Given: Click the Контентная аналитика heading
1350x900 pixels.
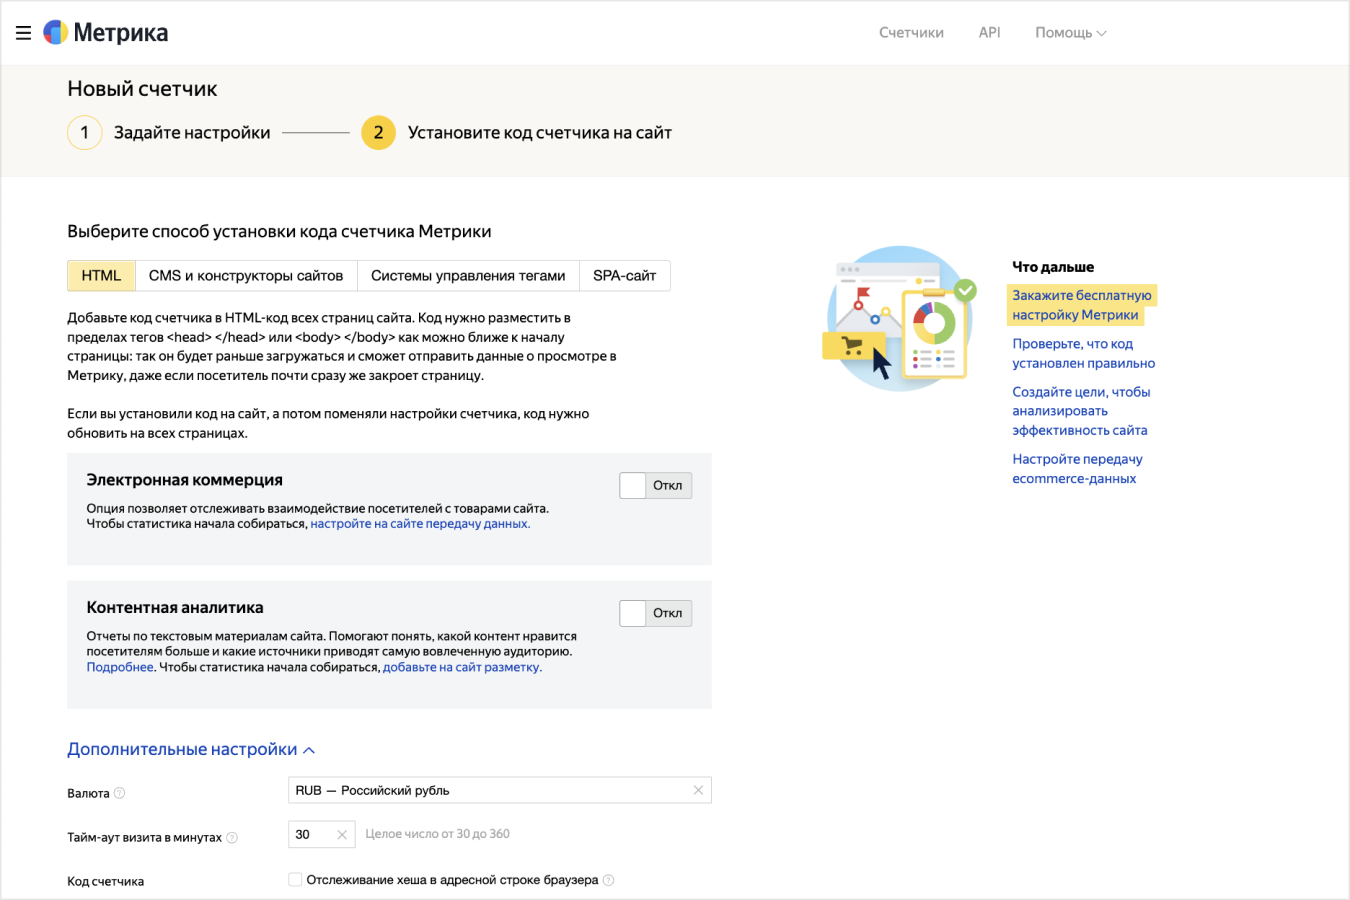Looking at the screenshot, I should point(175,608).
